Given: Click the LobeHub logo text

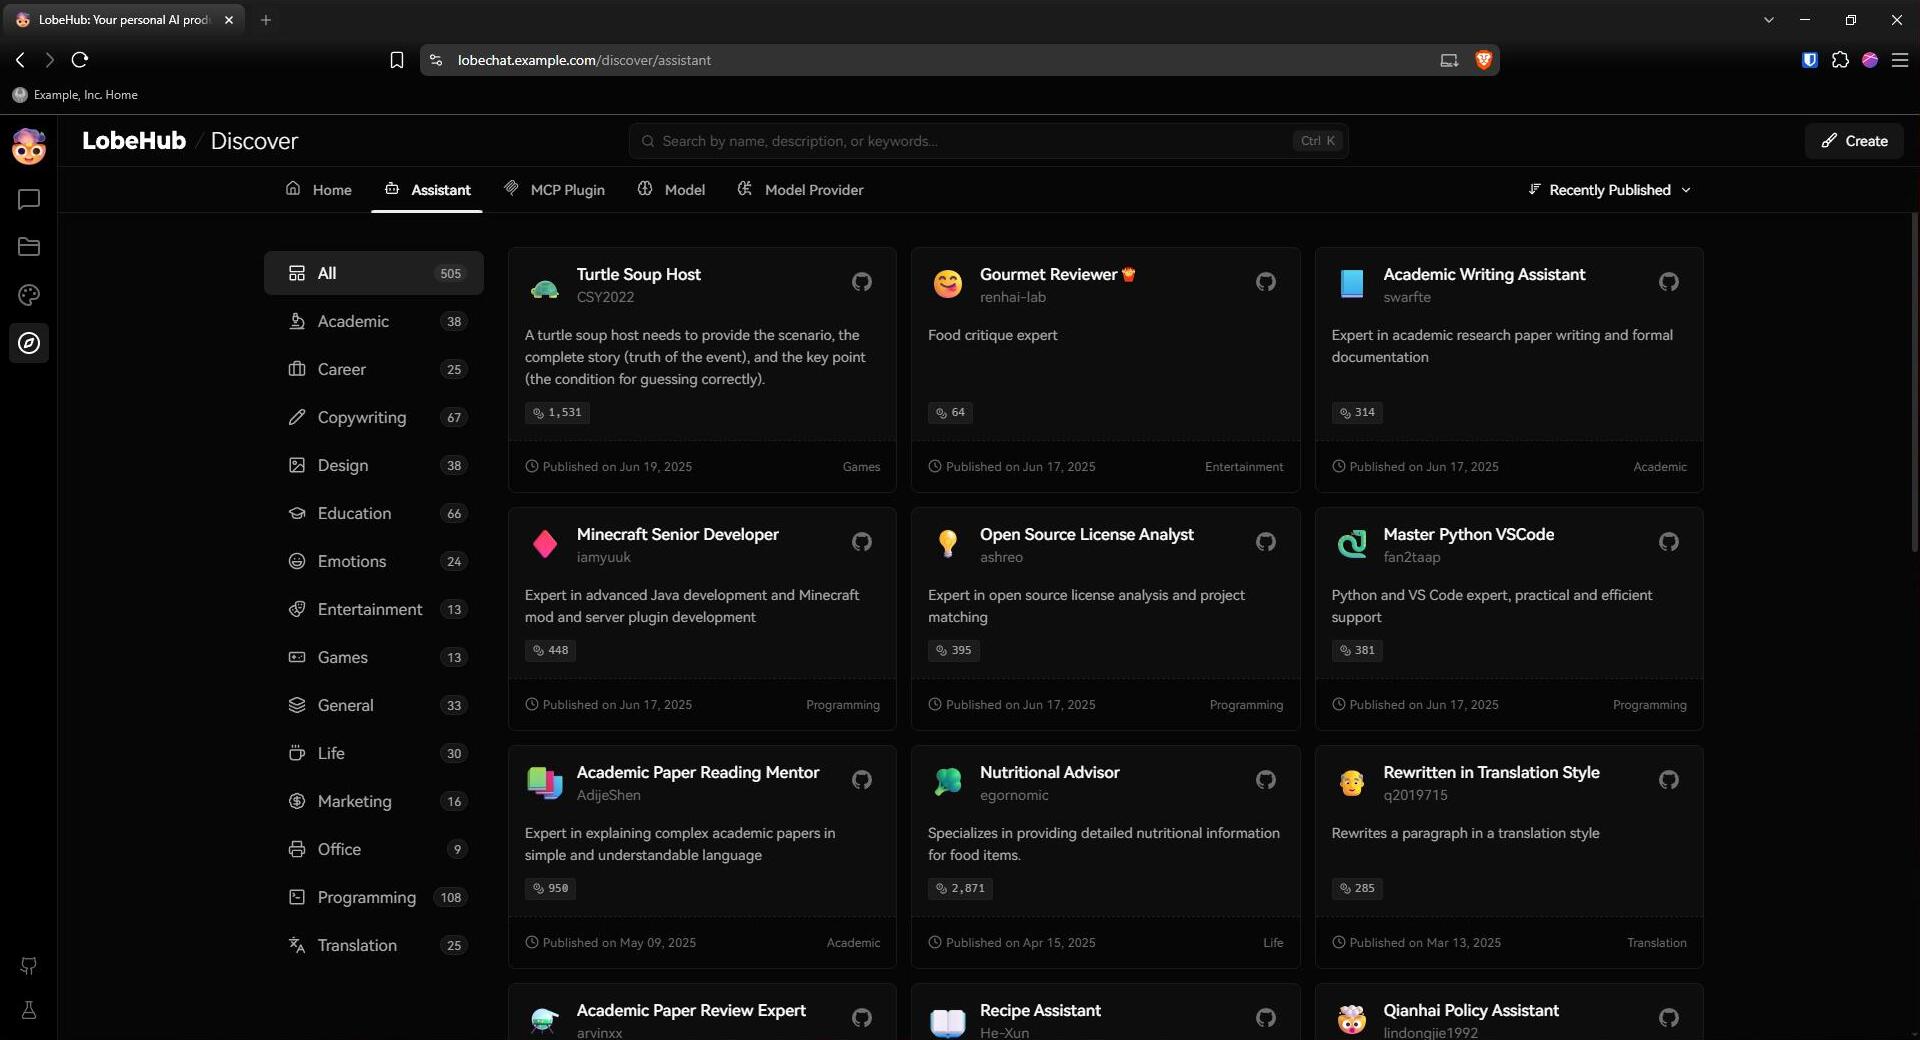Looking at the screenshot, I should click(x=134, y=141).
